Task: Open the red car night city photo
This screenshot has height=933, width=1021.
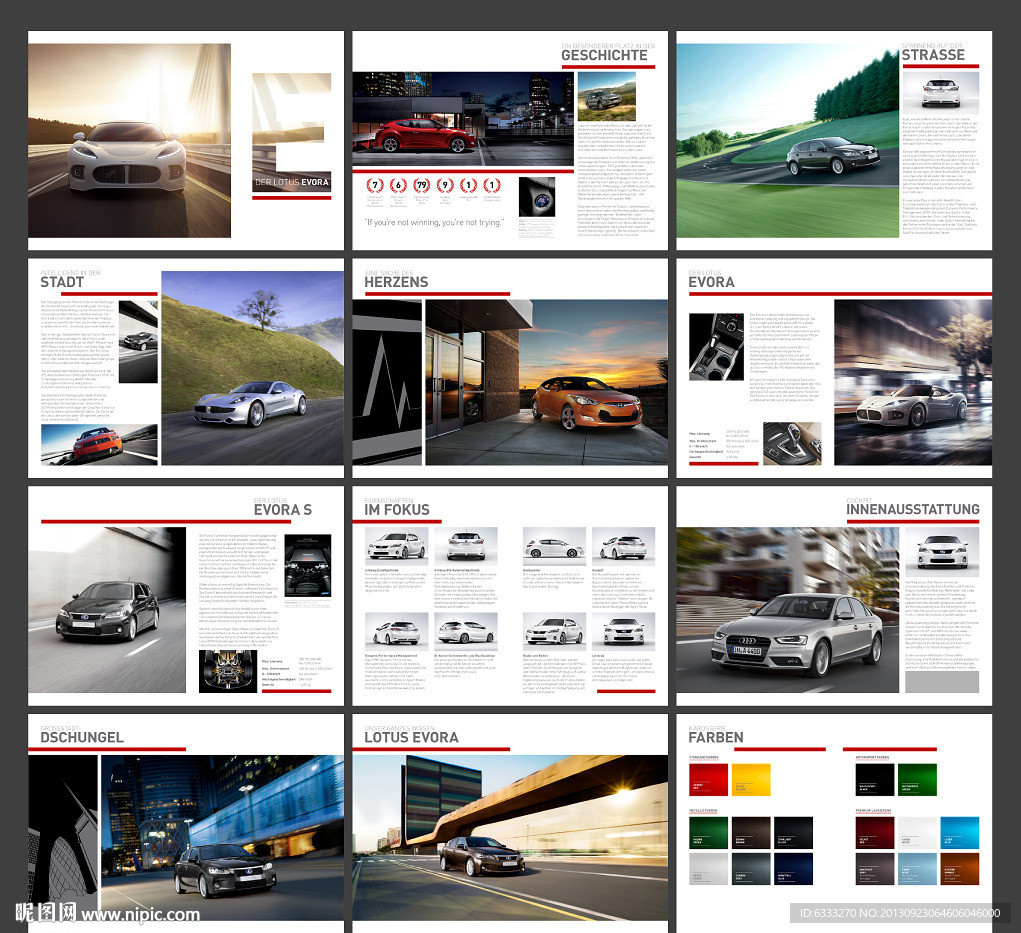Action: (463, 118)
